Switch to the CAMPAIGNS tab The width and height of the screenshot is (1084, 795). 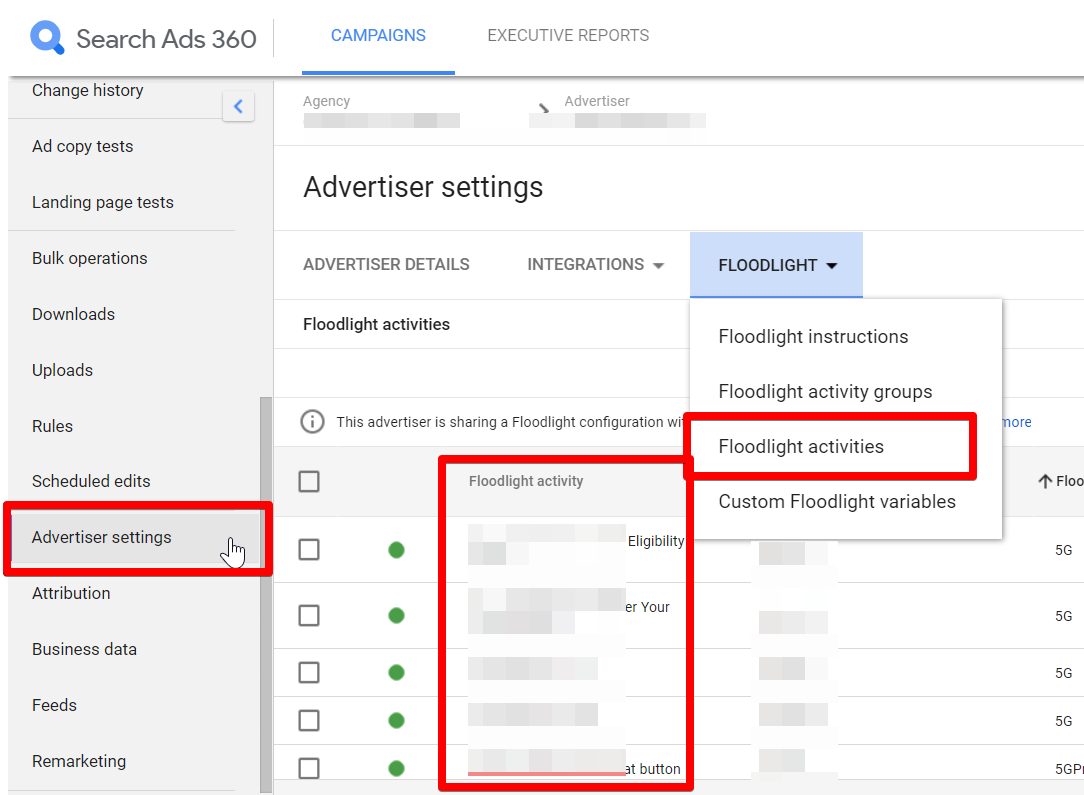point(378,35)
